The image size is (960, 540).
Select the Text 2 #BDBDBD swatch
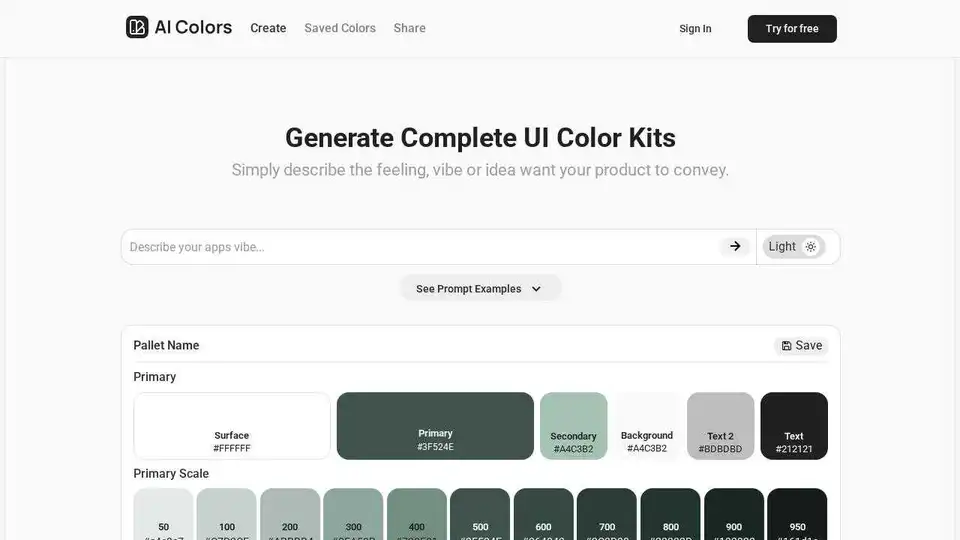[720, 426]
